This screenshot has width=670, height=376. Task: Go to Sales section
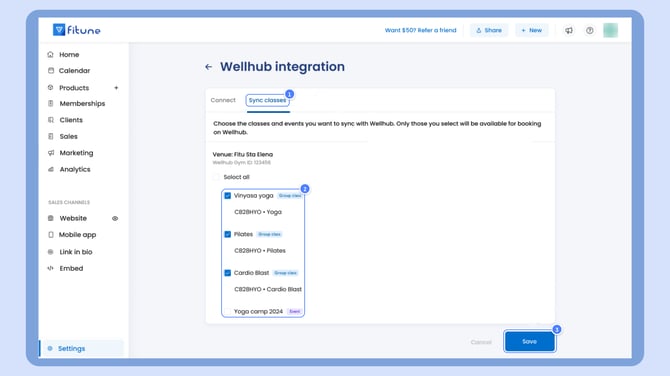(68, 136)
